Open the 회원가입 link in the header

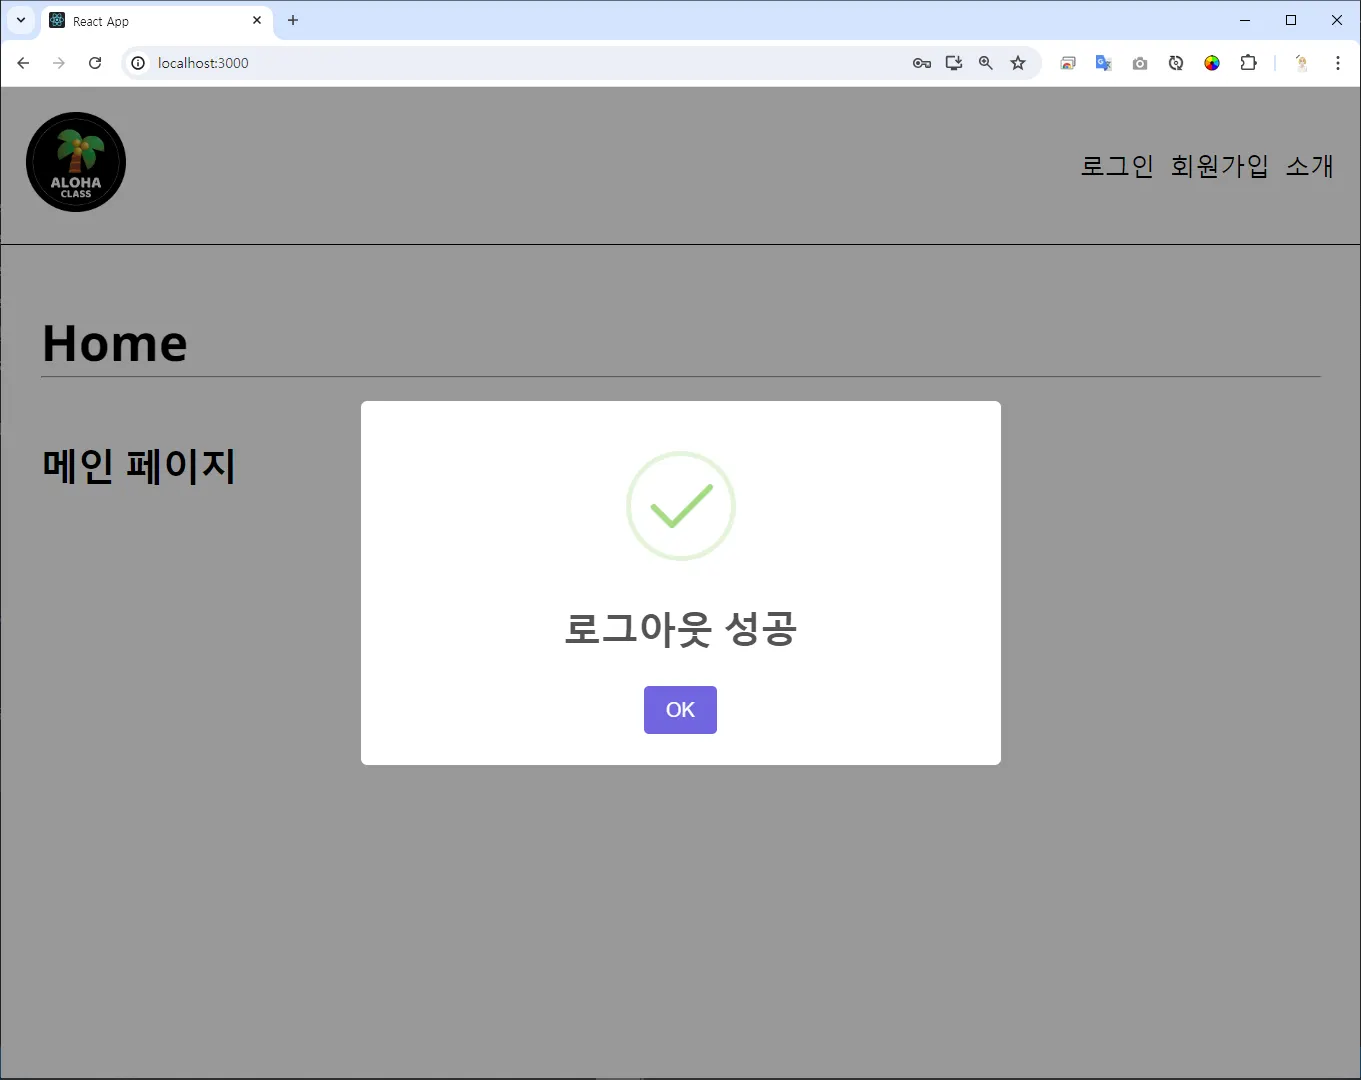point(1220,166)
